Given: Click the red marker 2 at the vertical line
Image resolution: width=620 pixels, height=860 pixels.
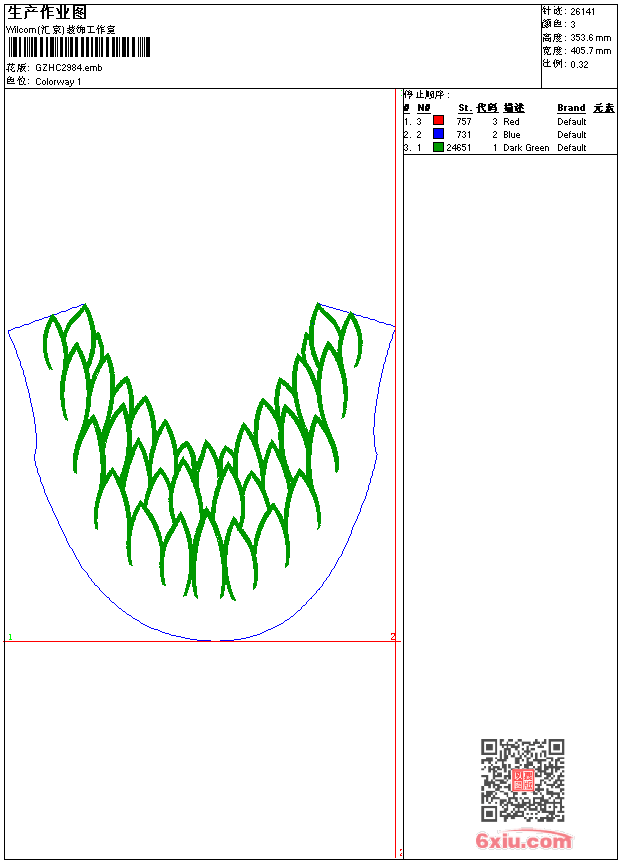Looking at the screenshot, I should [x=393, y=636].
